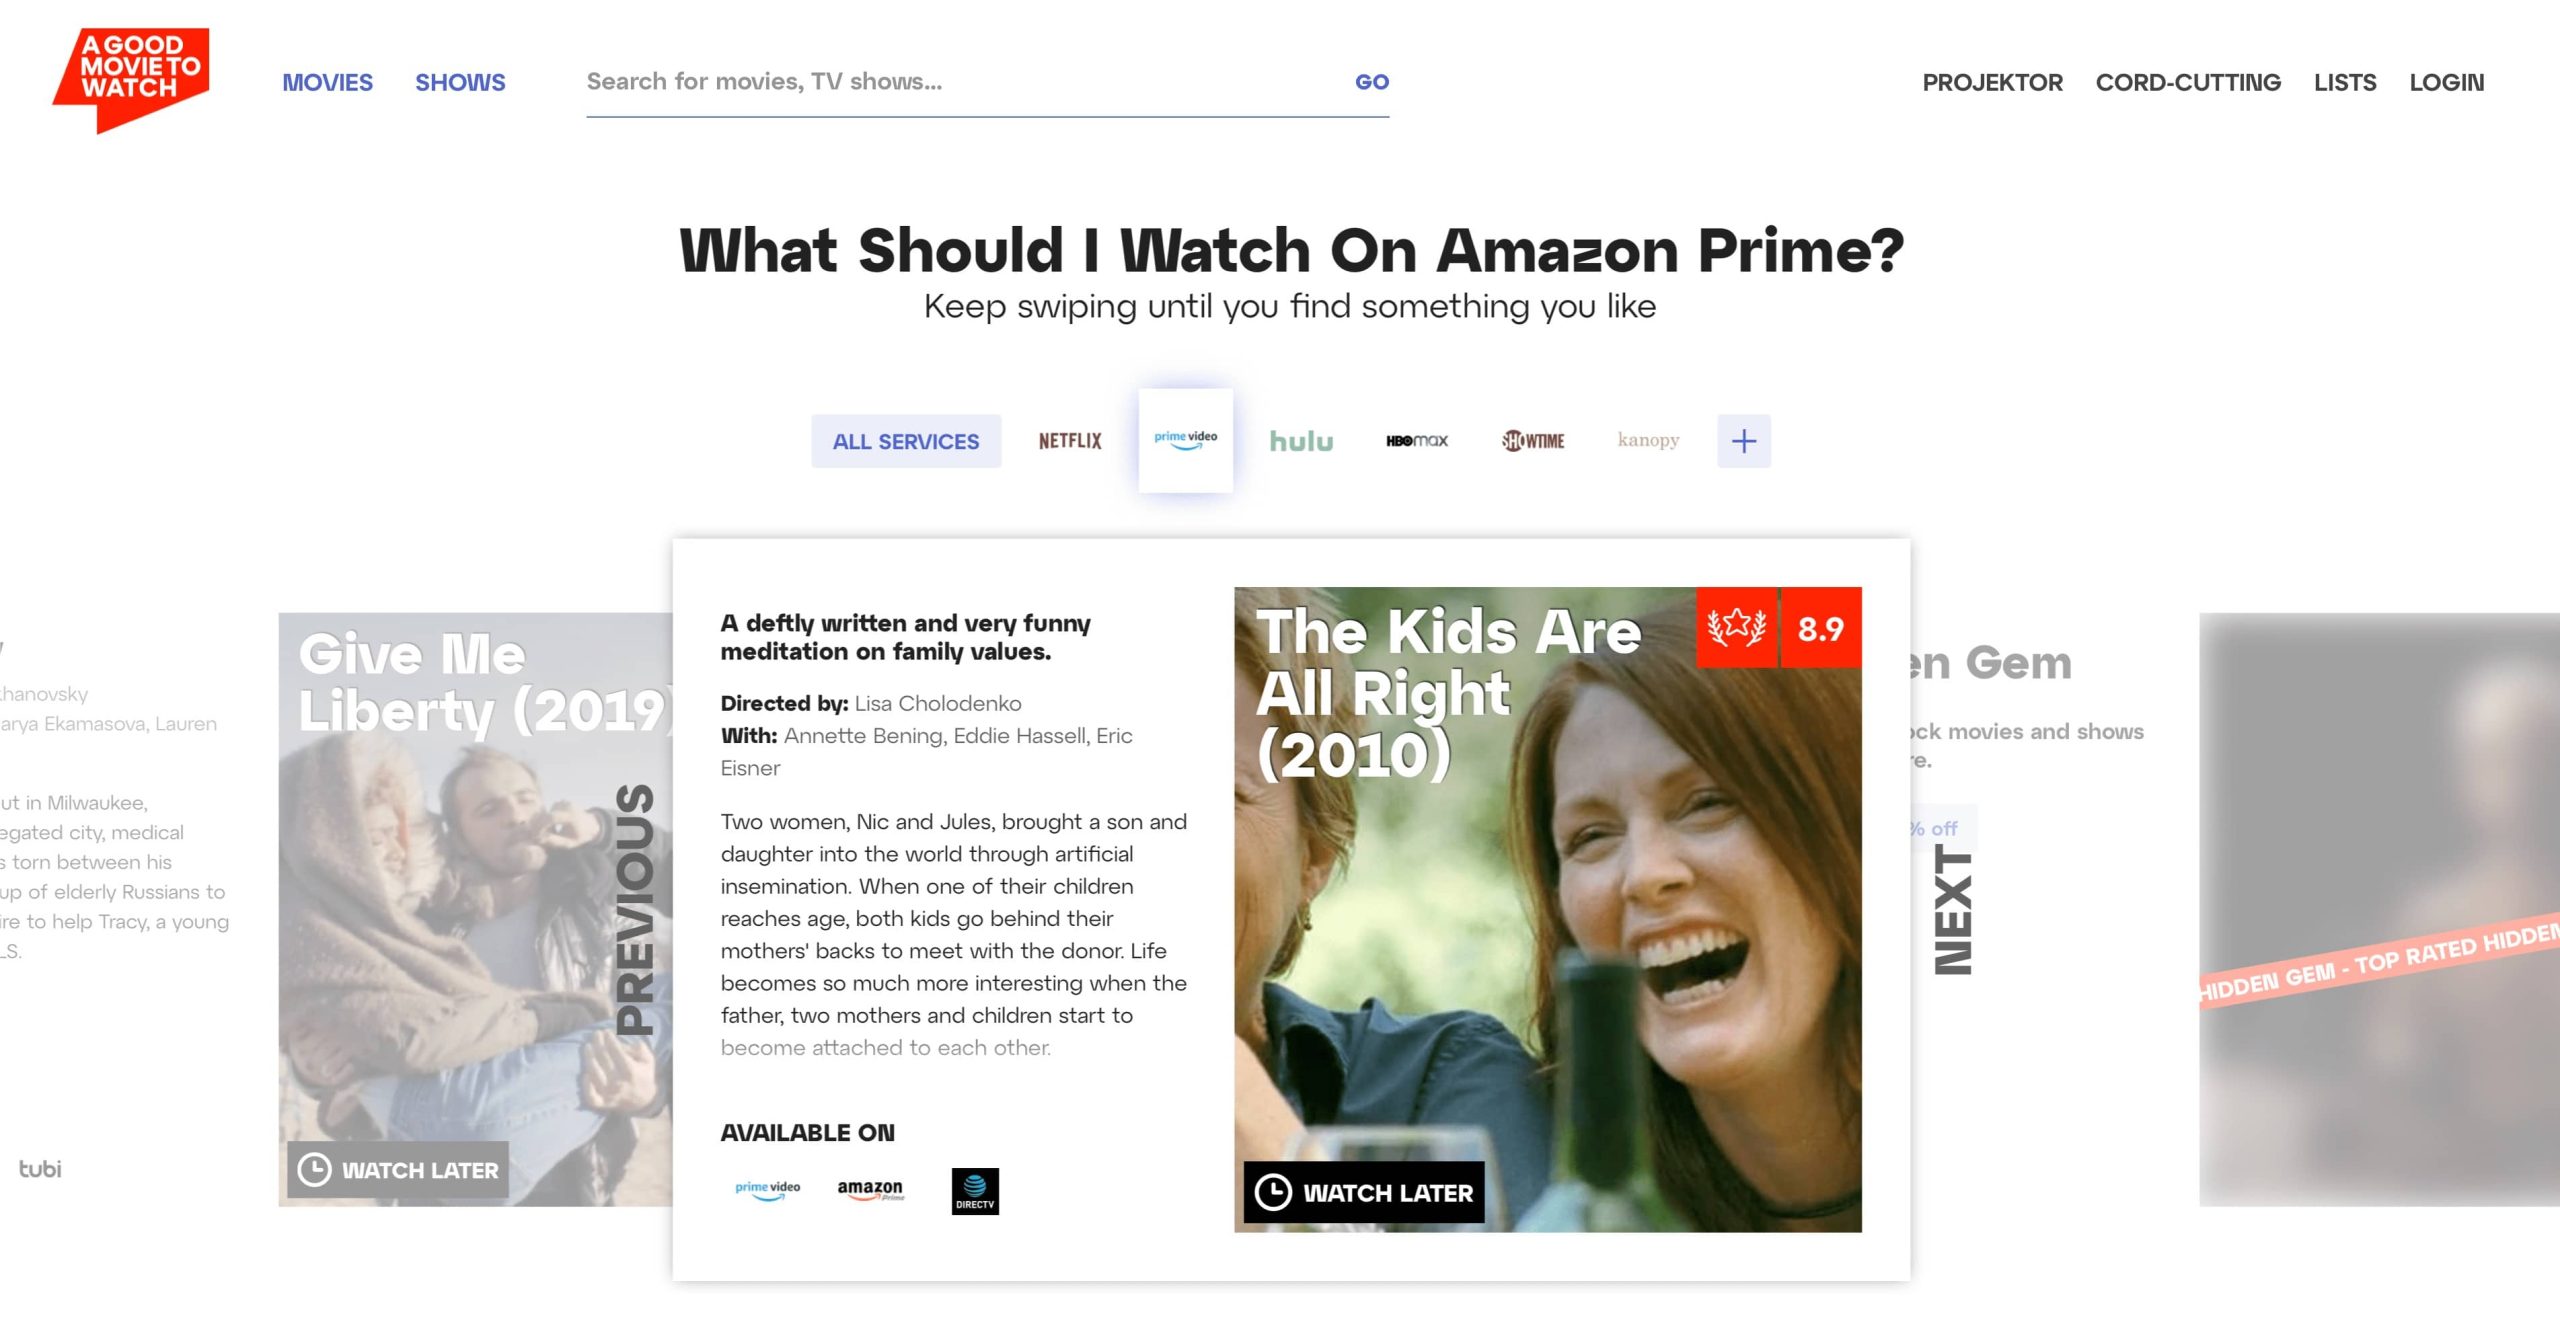Open the DirecTV availability icon
The image size is (2560, 1318).
point(975,1192)
